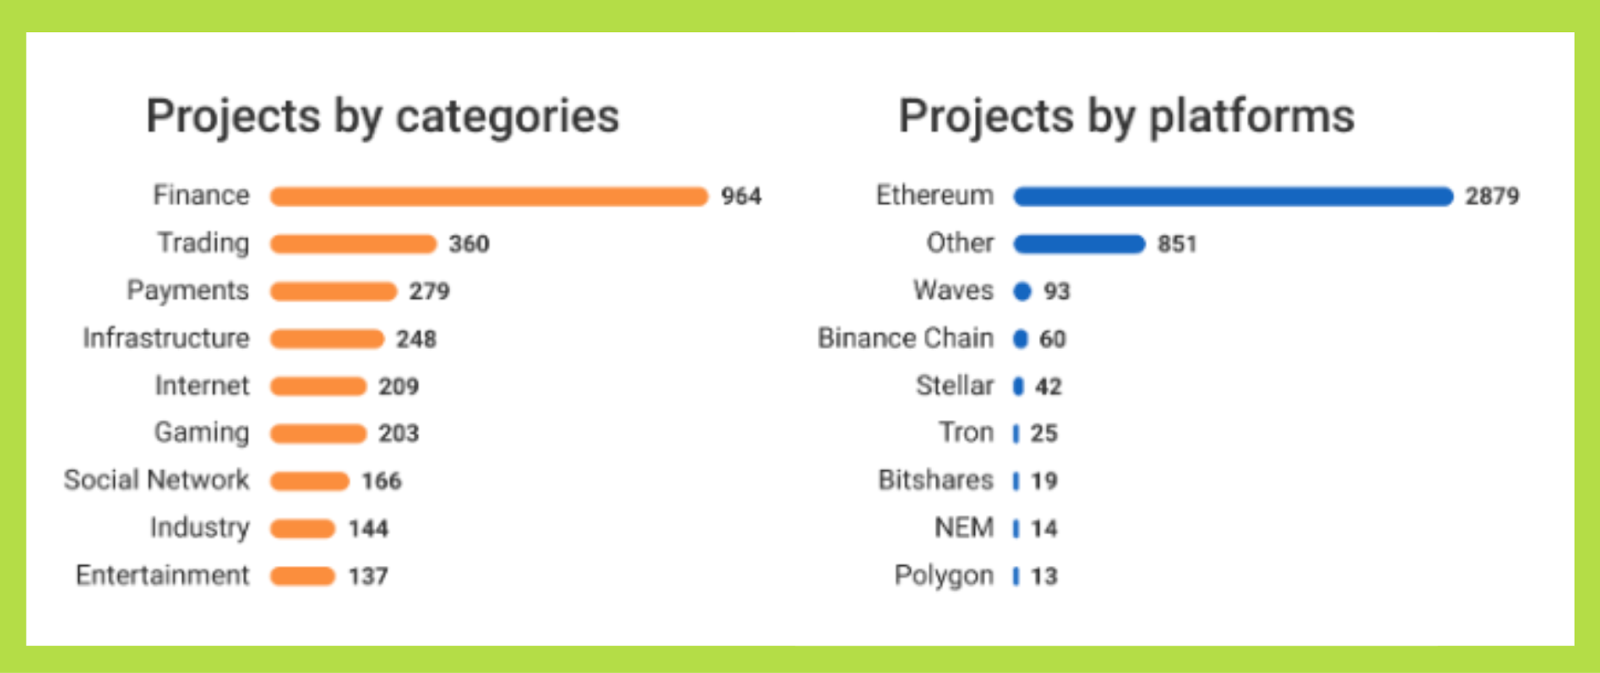Click the Entertainment bar
The width and height of the screenshot is (1600, 673).
(x=302, y=576)
